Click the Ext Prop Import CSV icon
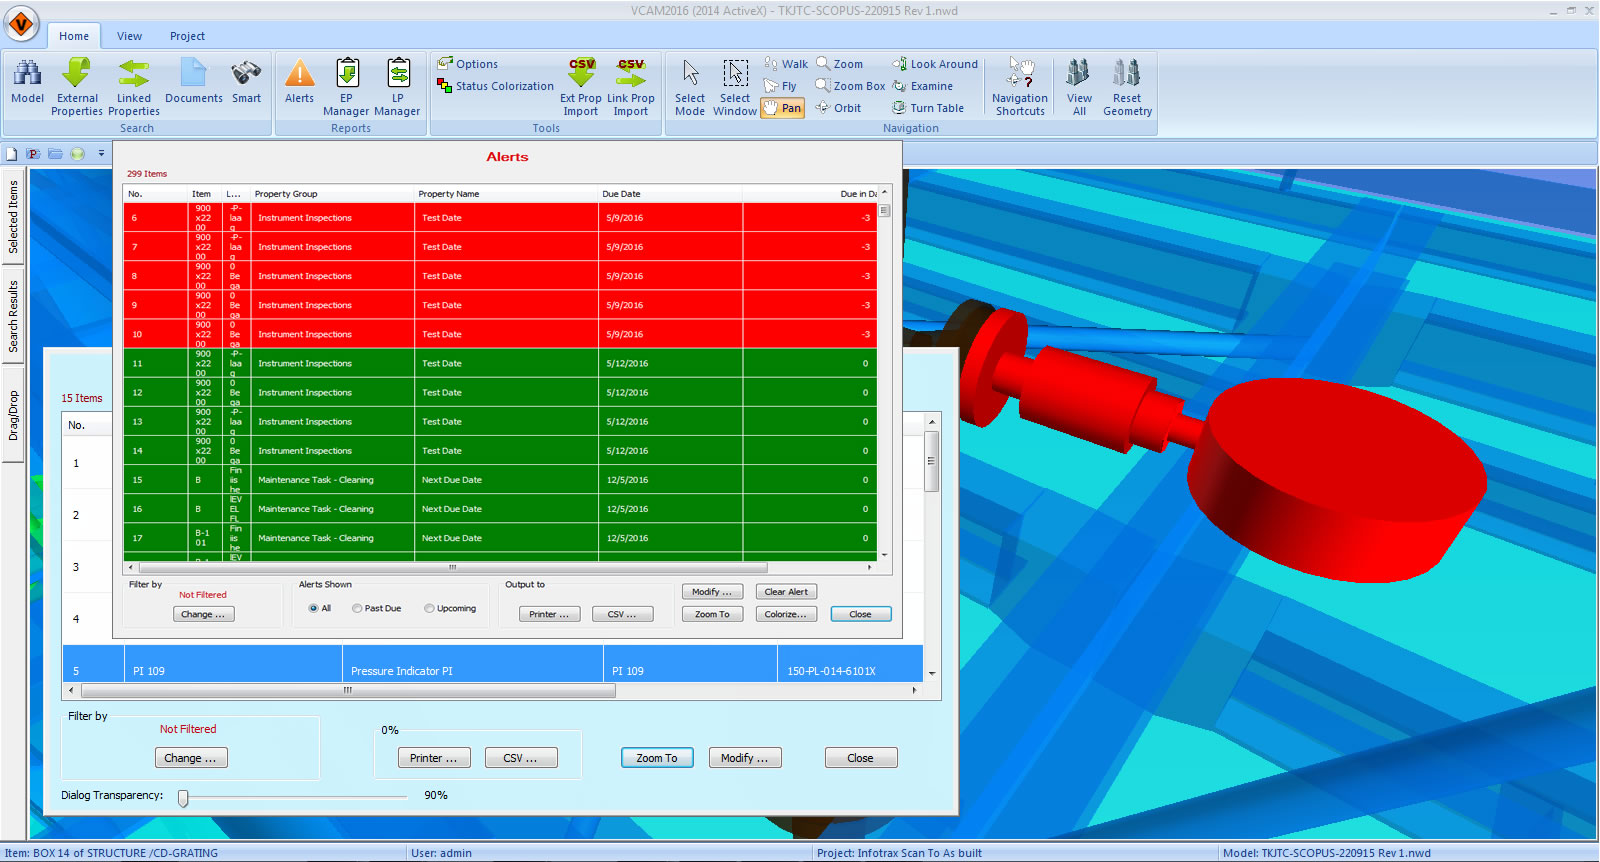1600x862 pixels. click(581, 74)
